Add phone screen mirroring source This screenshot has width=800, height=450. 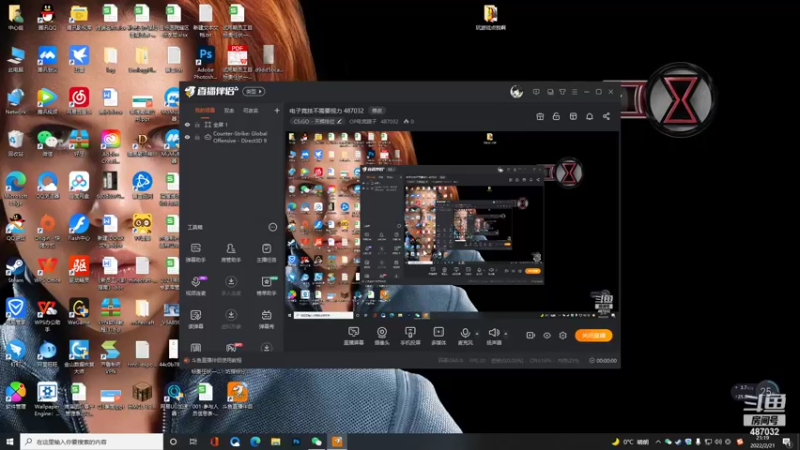(410, 336)
